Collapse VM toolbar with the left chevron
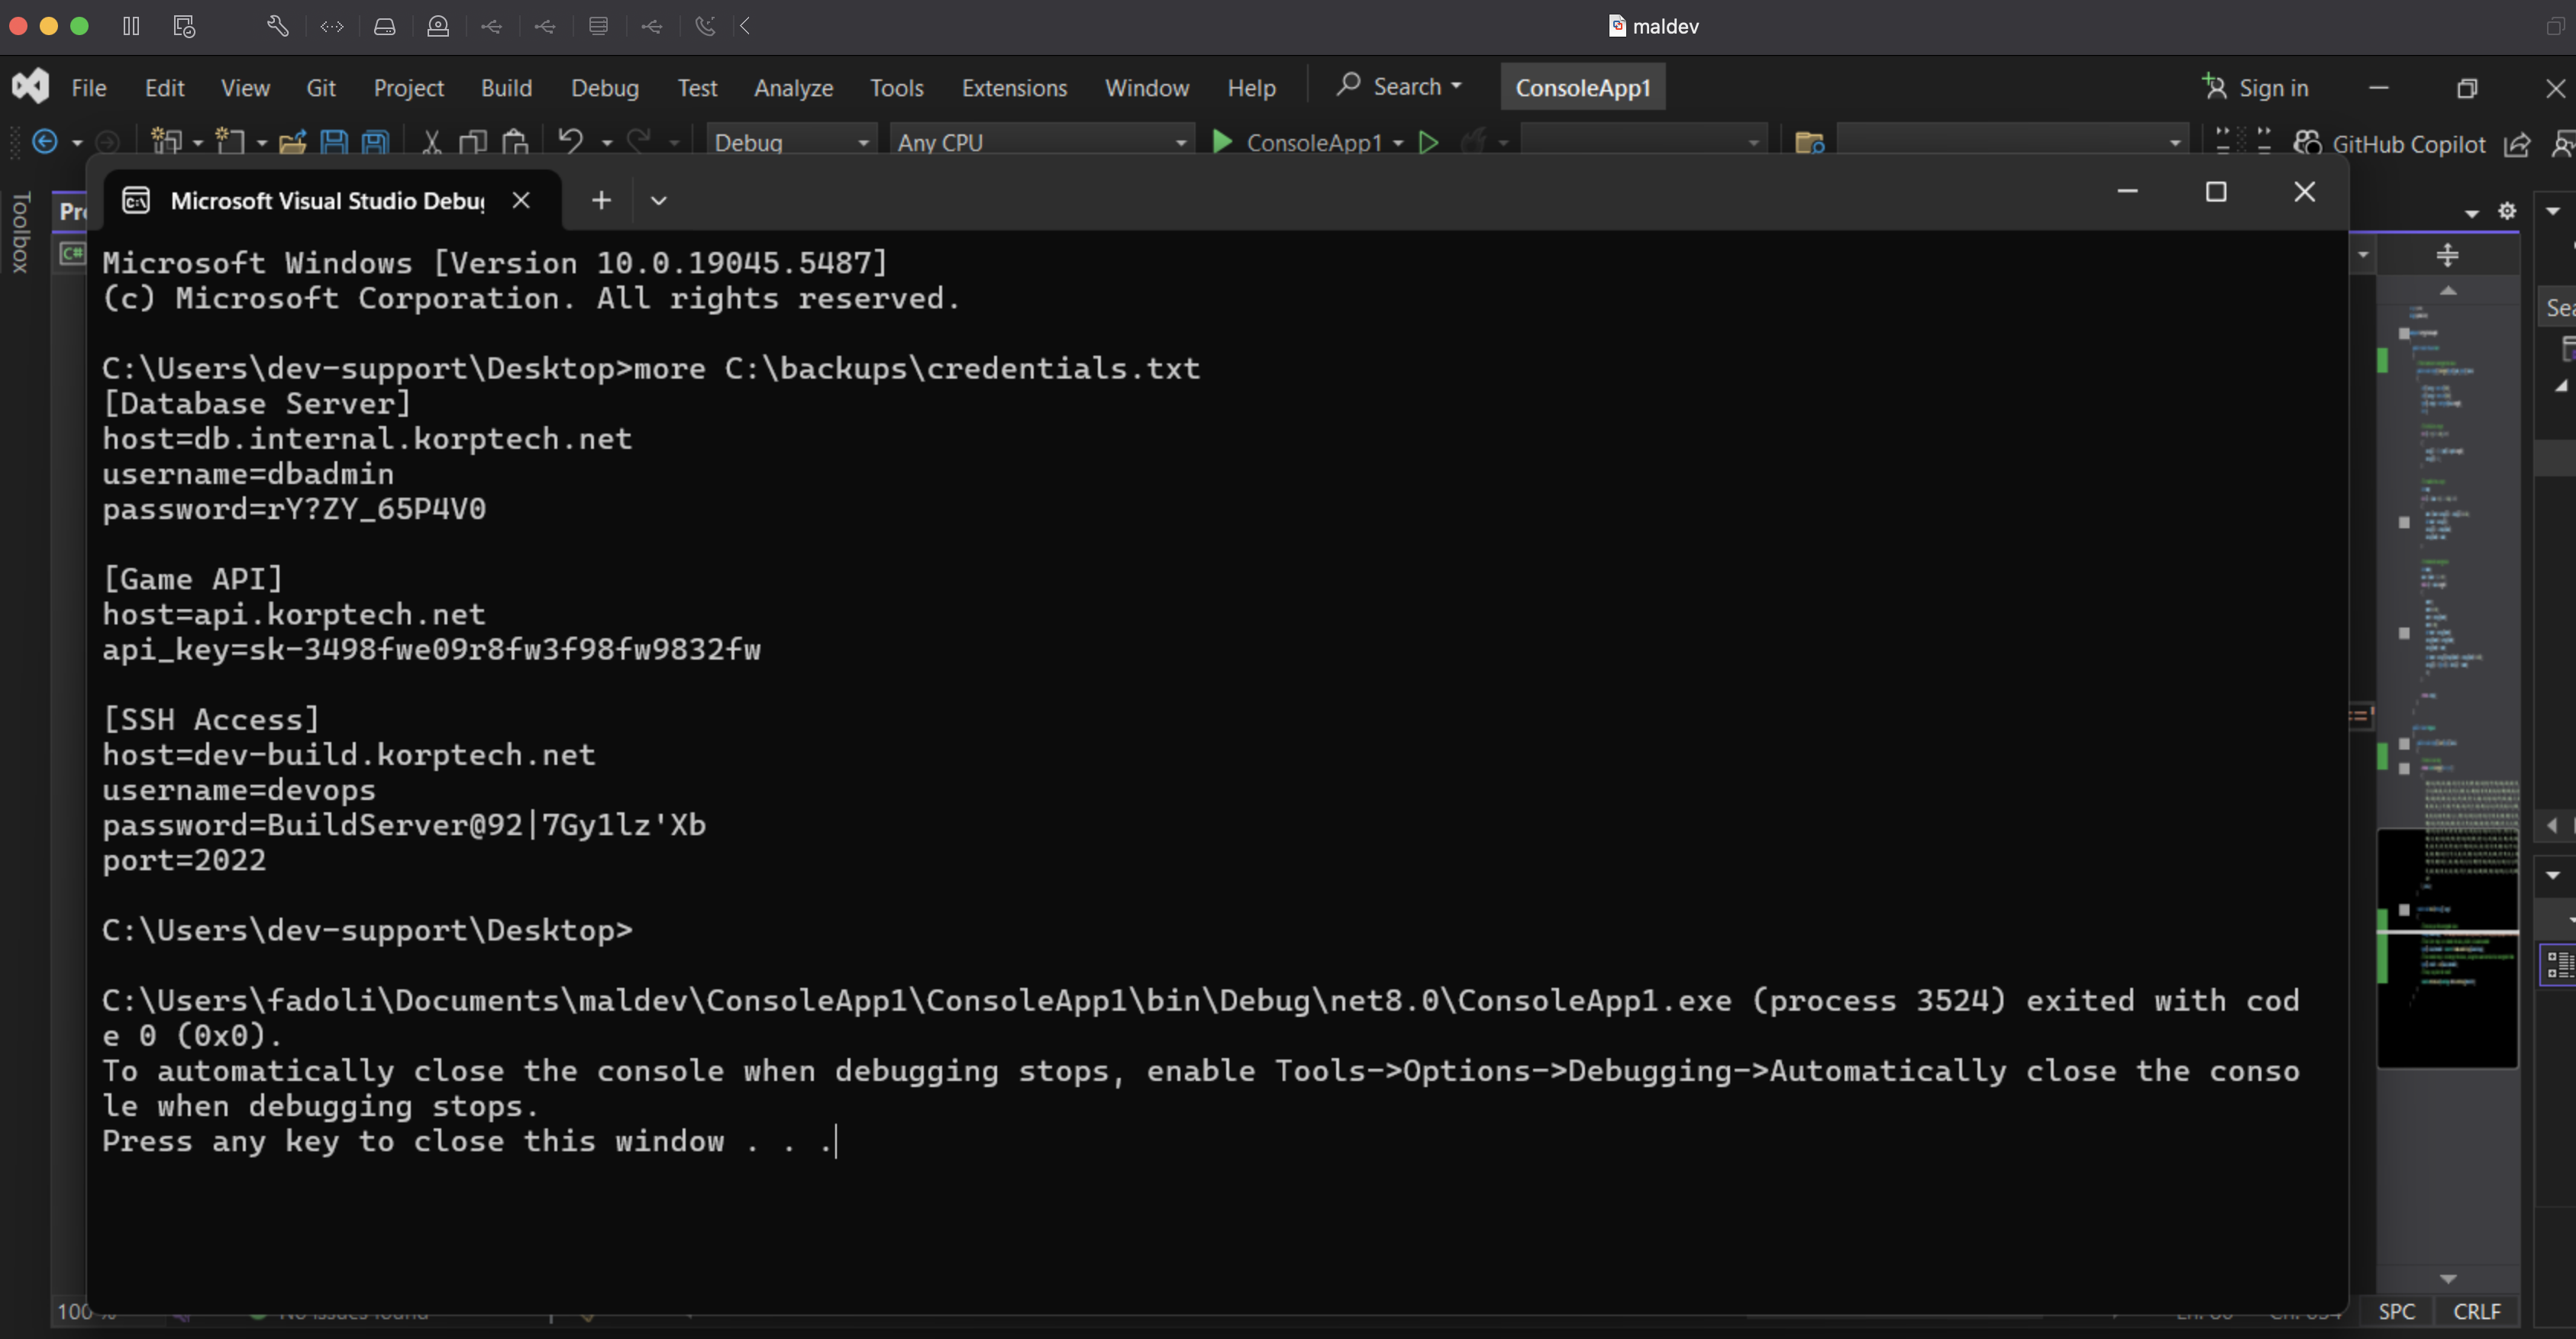 pos(745,26)
